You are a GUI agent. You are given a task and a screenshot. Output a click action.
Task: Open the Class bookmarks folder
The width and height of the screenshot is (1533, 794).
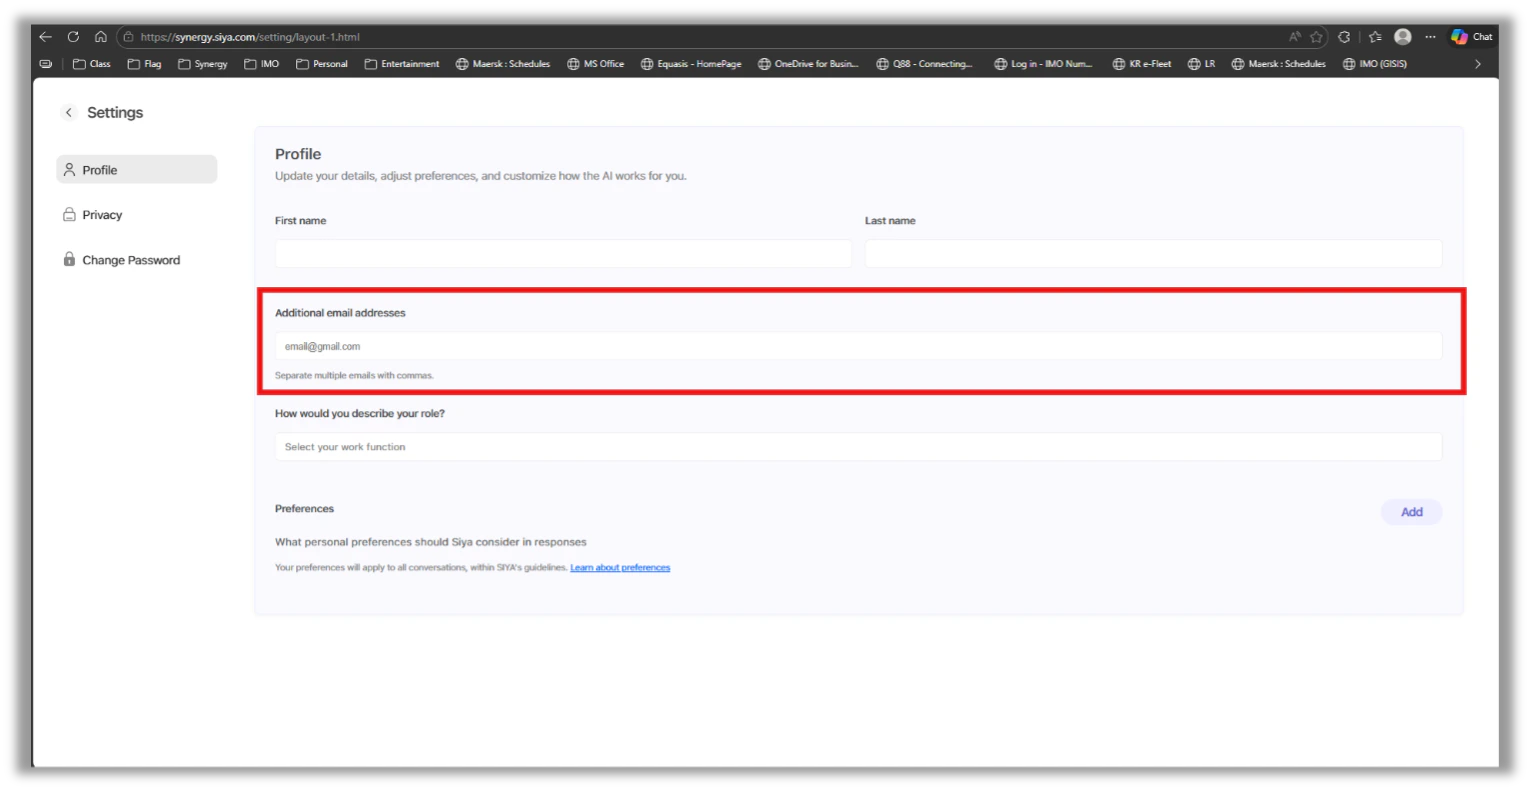91,64
